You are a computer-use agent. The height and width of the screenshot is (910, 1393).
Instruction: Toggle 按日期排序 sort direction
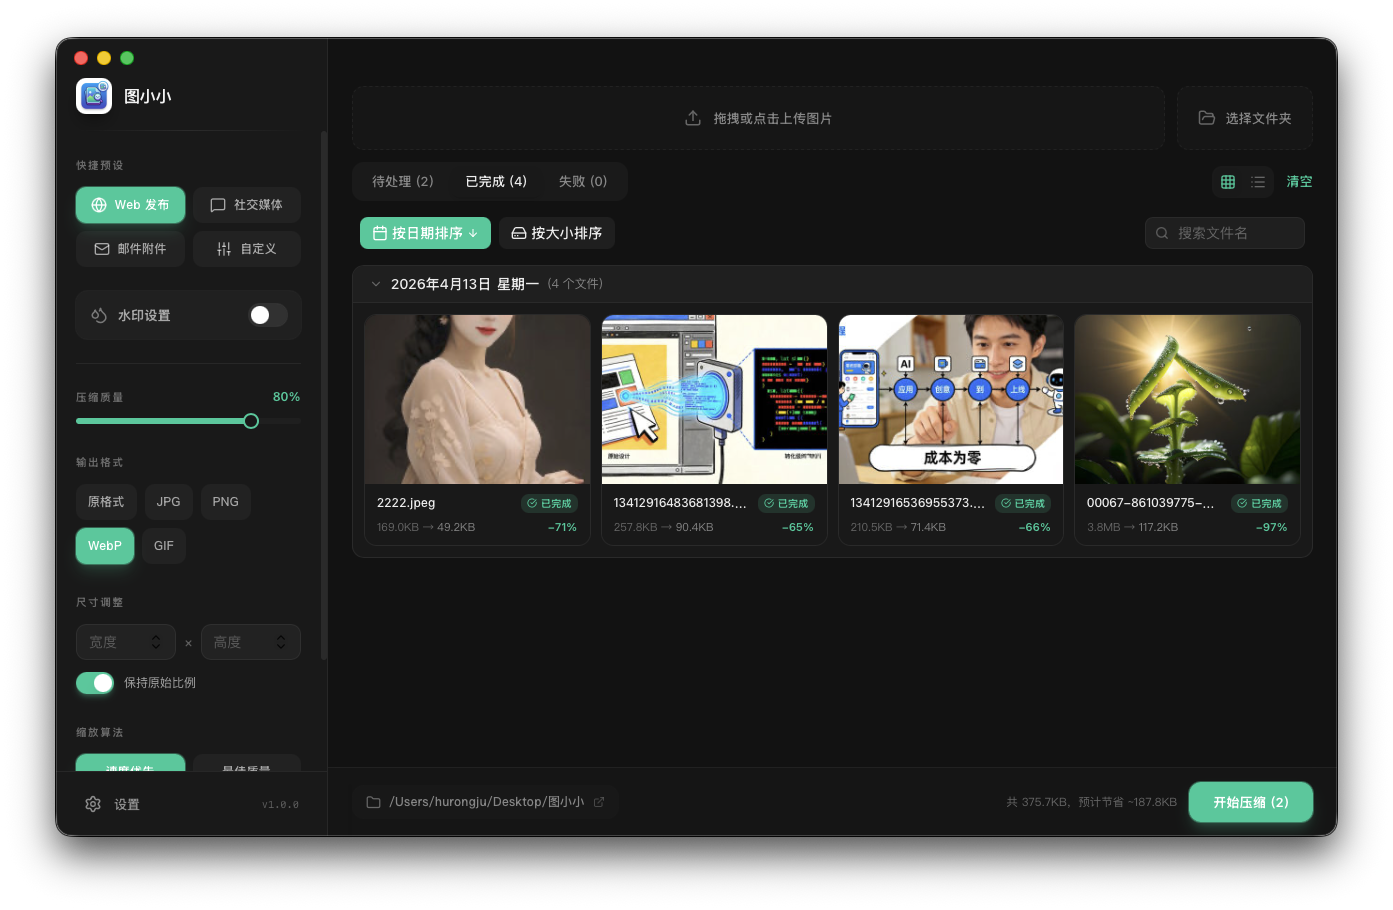(x=473, y=233)
